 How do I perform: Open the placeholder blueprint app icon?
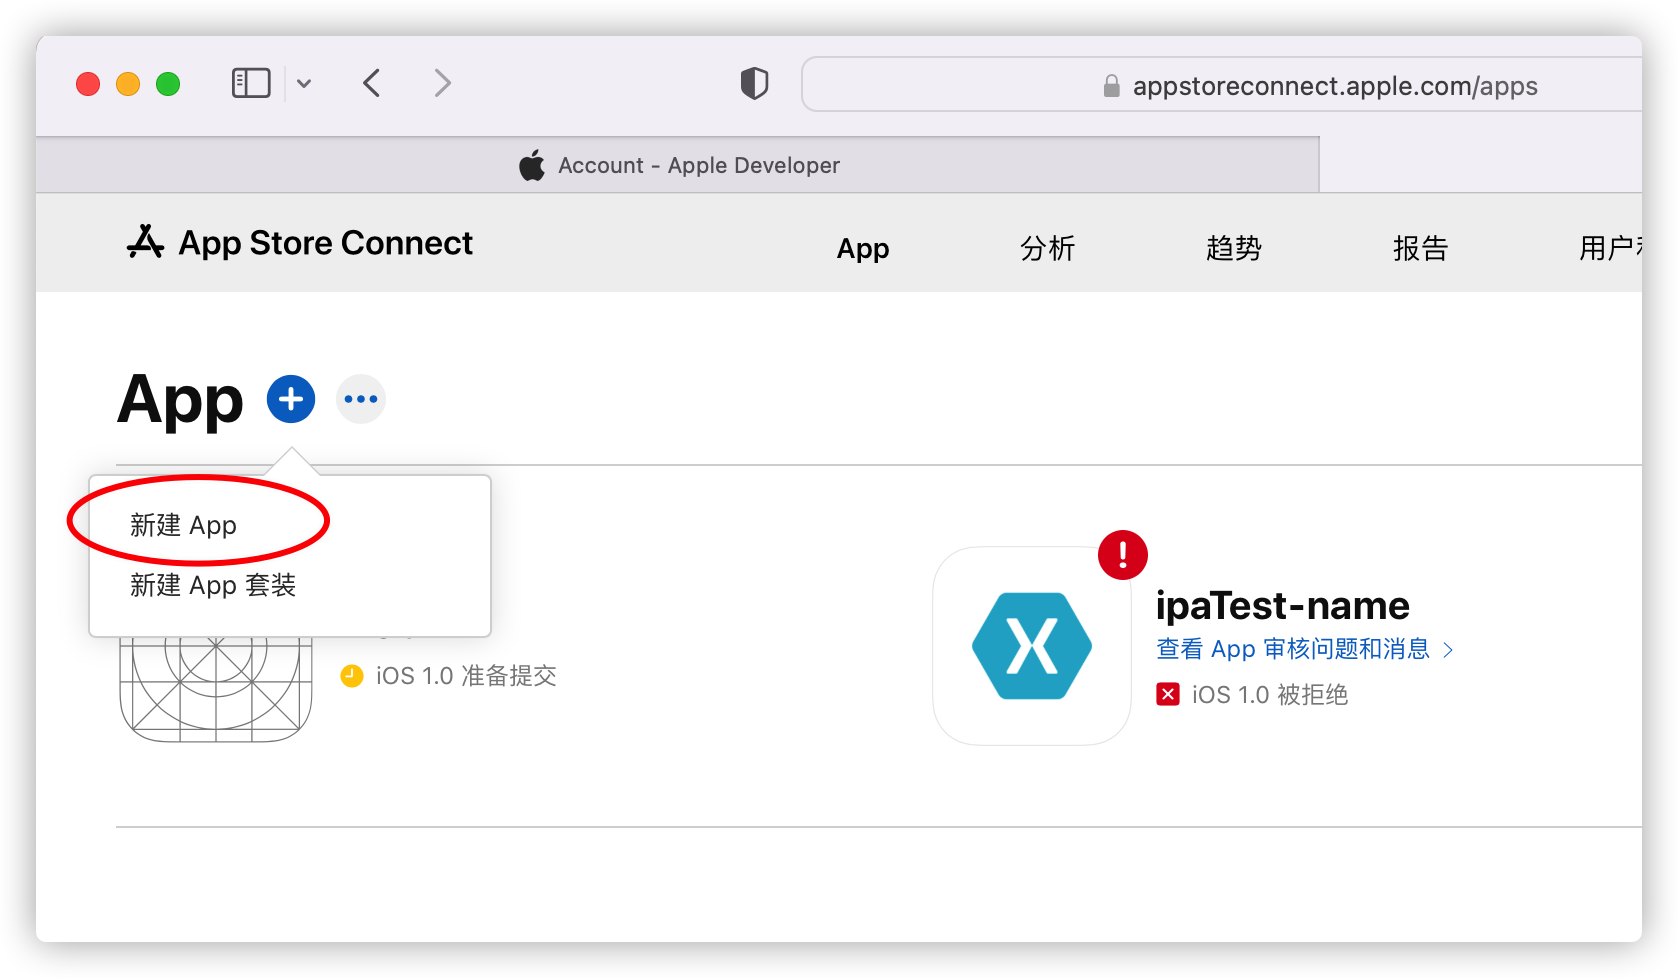(x=216, y=689)
